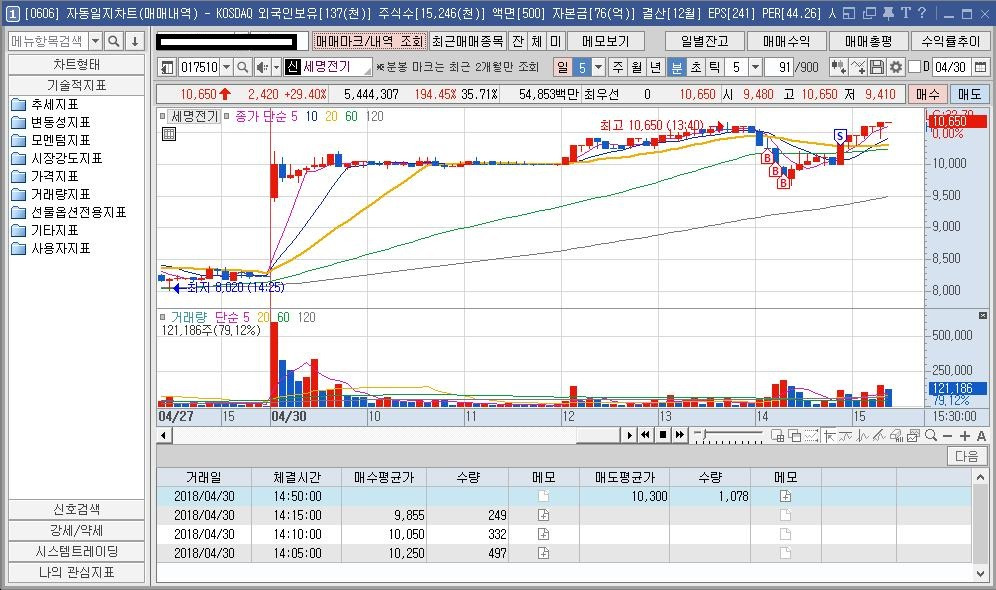The height and width of the screenshot is (590, 996).
Task: Open the 신호검색 sidebar section
Action: (76, 509)
